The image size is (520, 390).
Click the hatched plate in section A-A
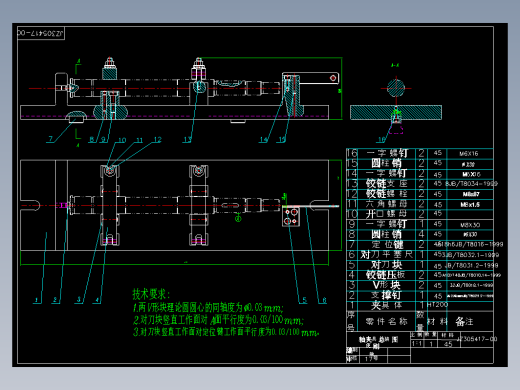(x=396, y=112)
